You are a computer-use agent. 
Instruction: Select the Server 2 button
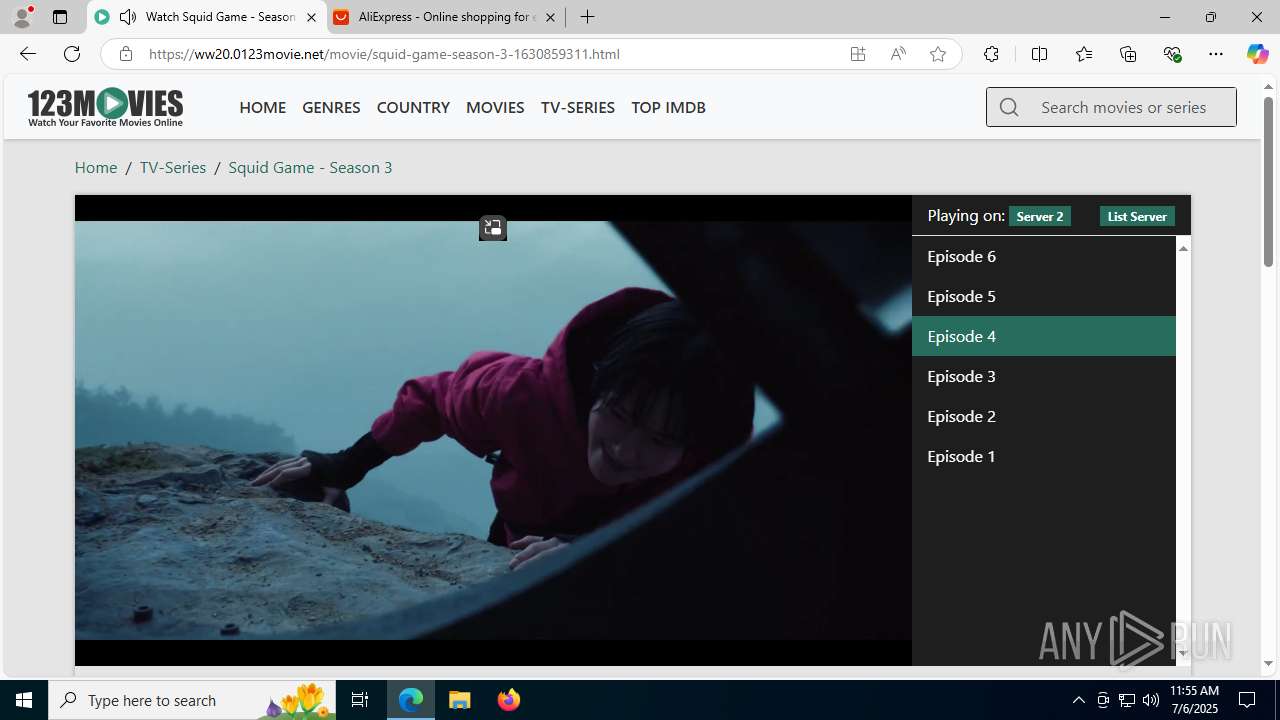pyautogui.click(x=1040, y=216)
